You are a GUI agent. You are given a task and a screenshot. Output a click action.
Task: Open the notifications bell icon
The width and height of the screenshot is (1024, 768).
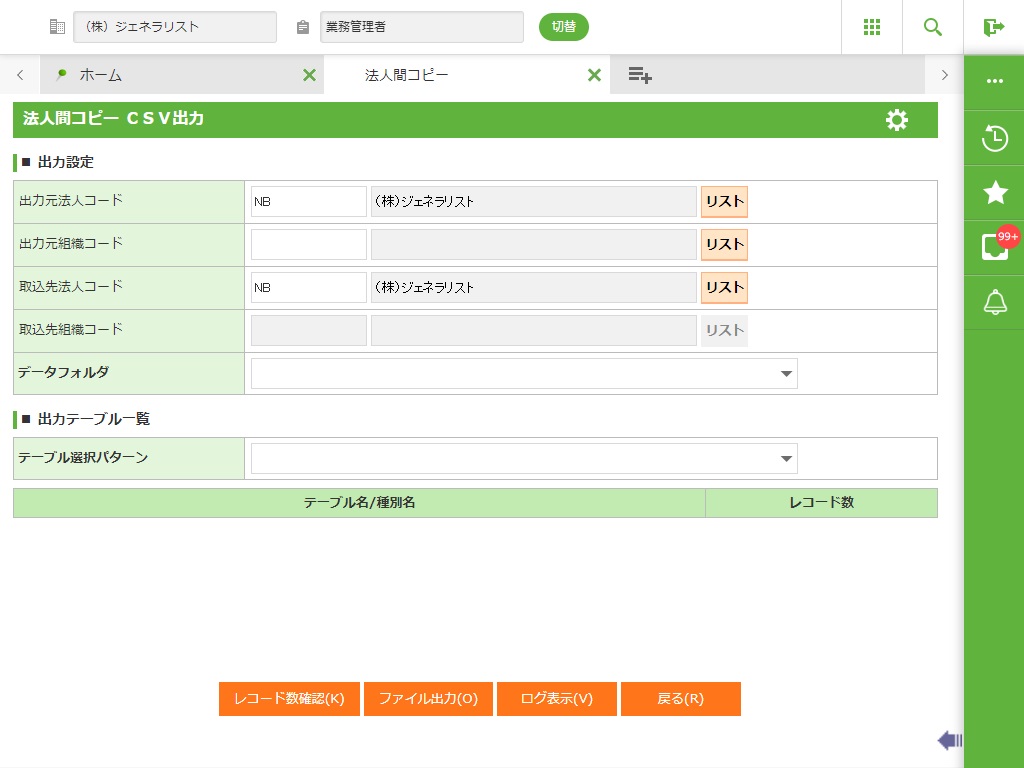click(x=994, y=302)
